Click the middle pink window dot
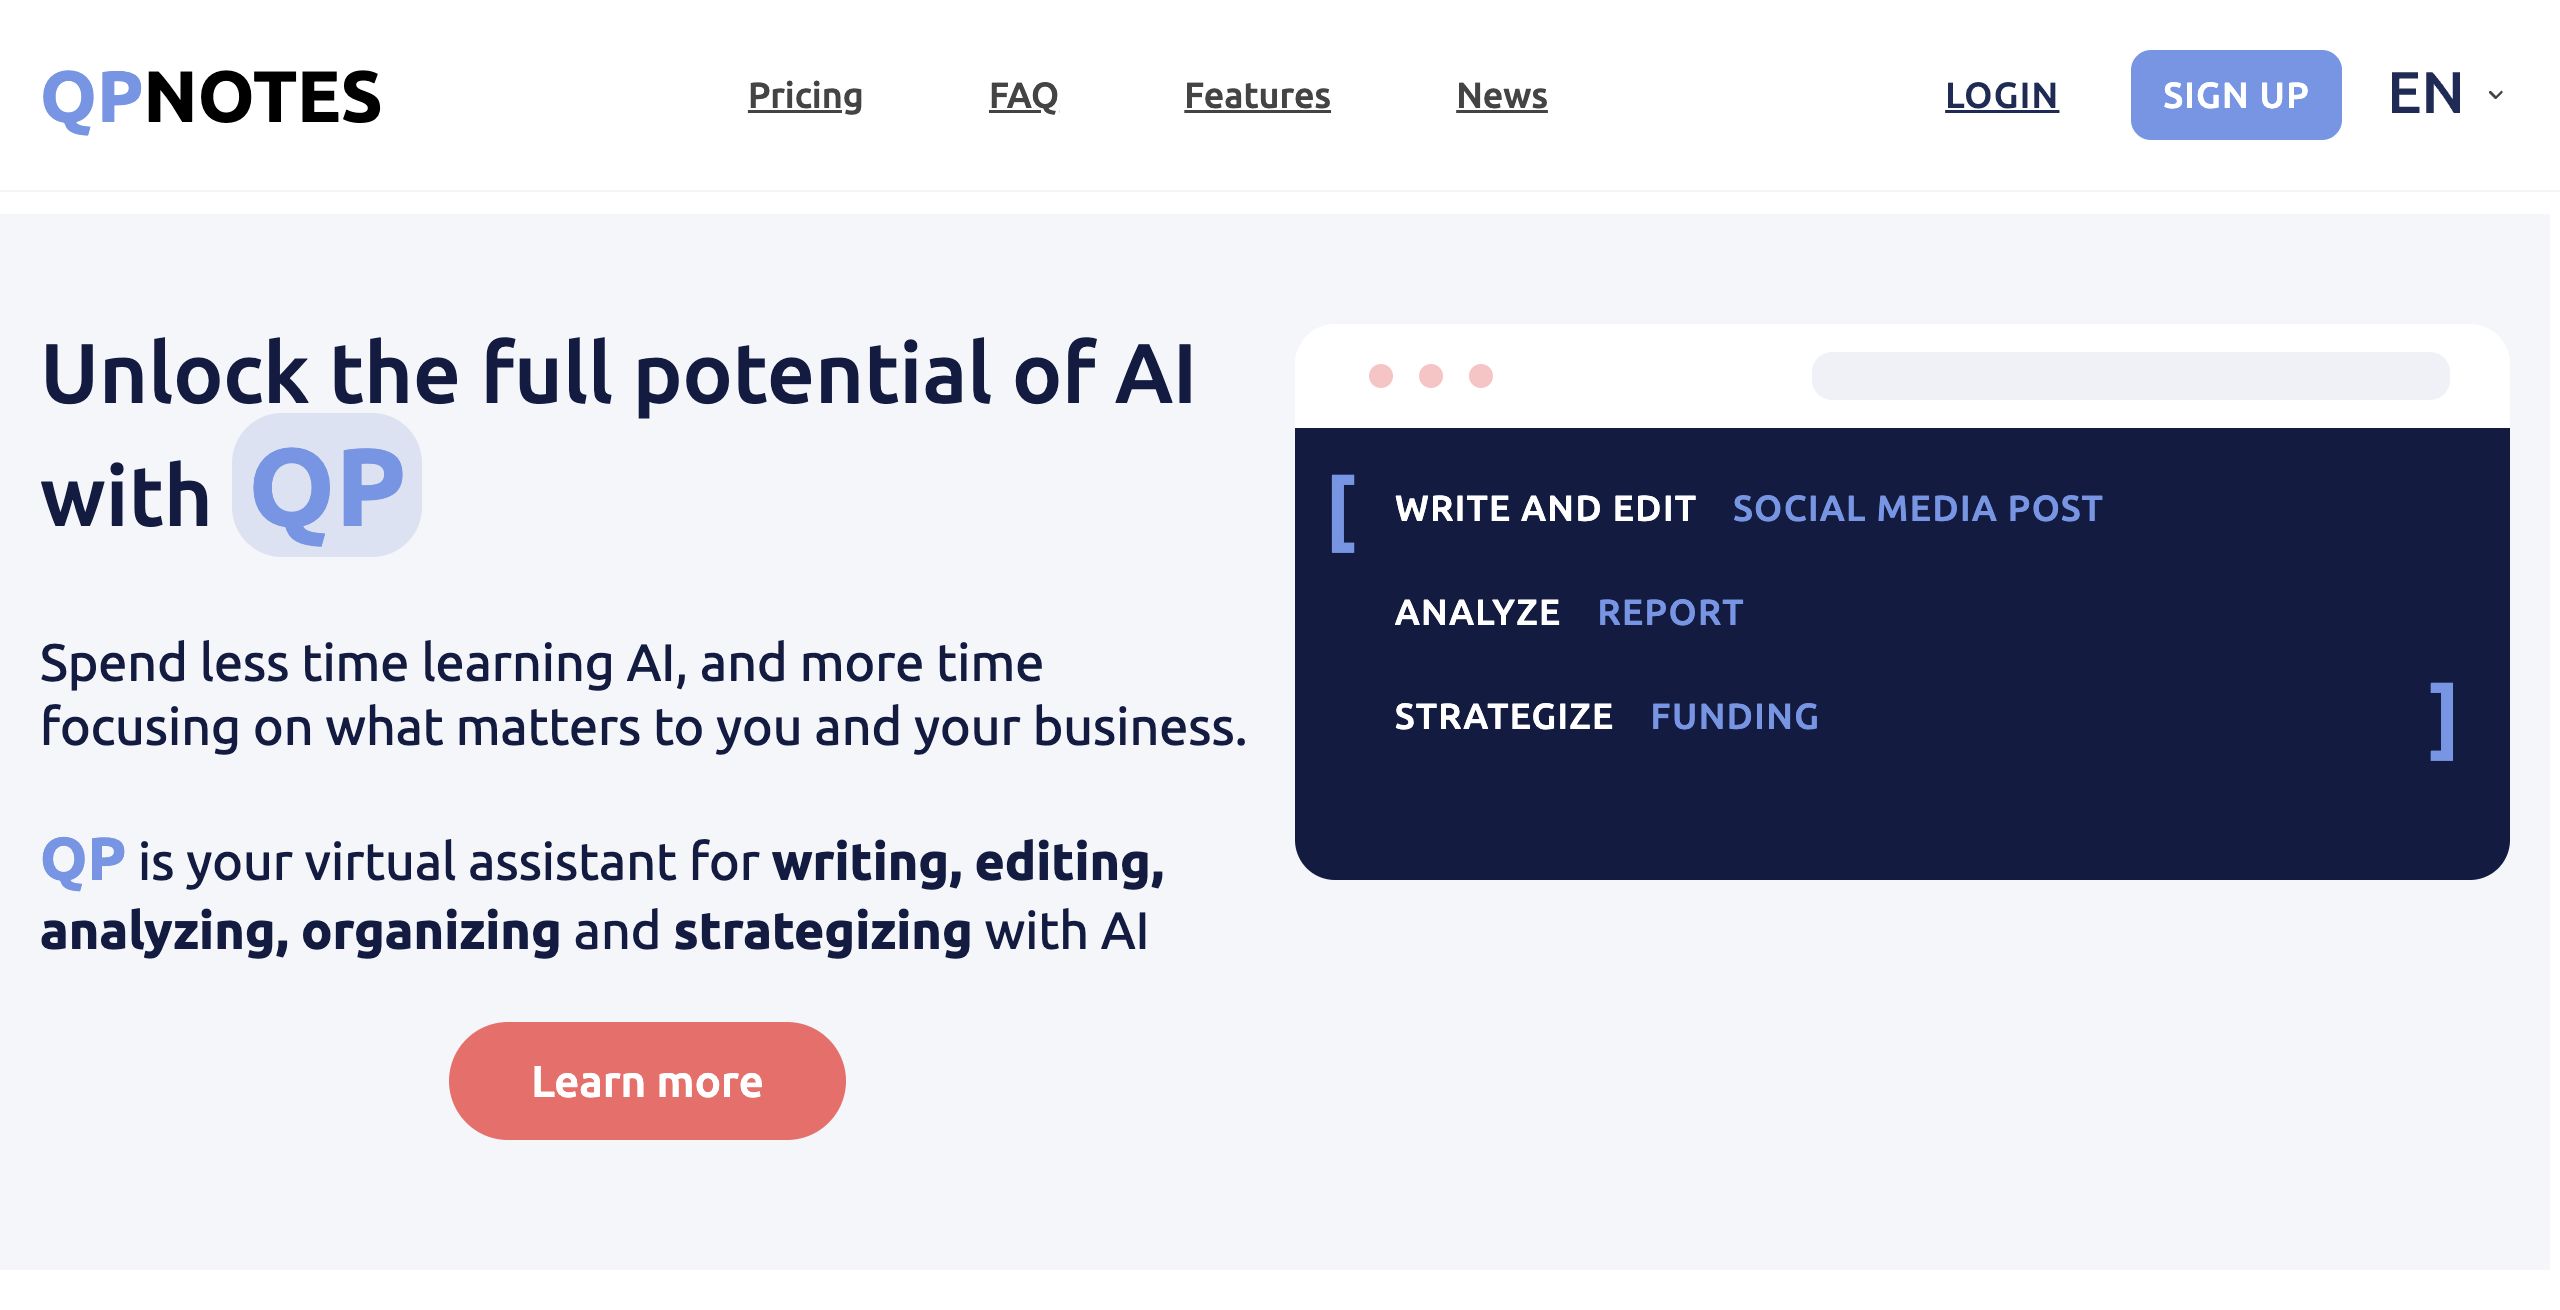The width and height of the screenshot is (2560, 1310). click(x=1431, y=376)
